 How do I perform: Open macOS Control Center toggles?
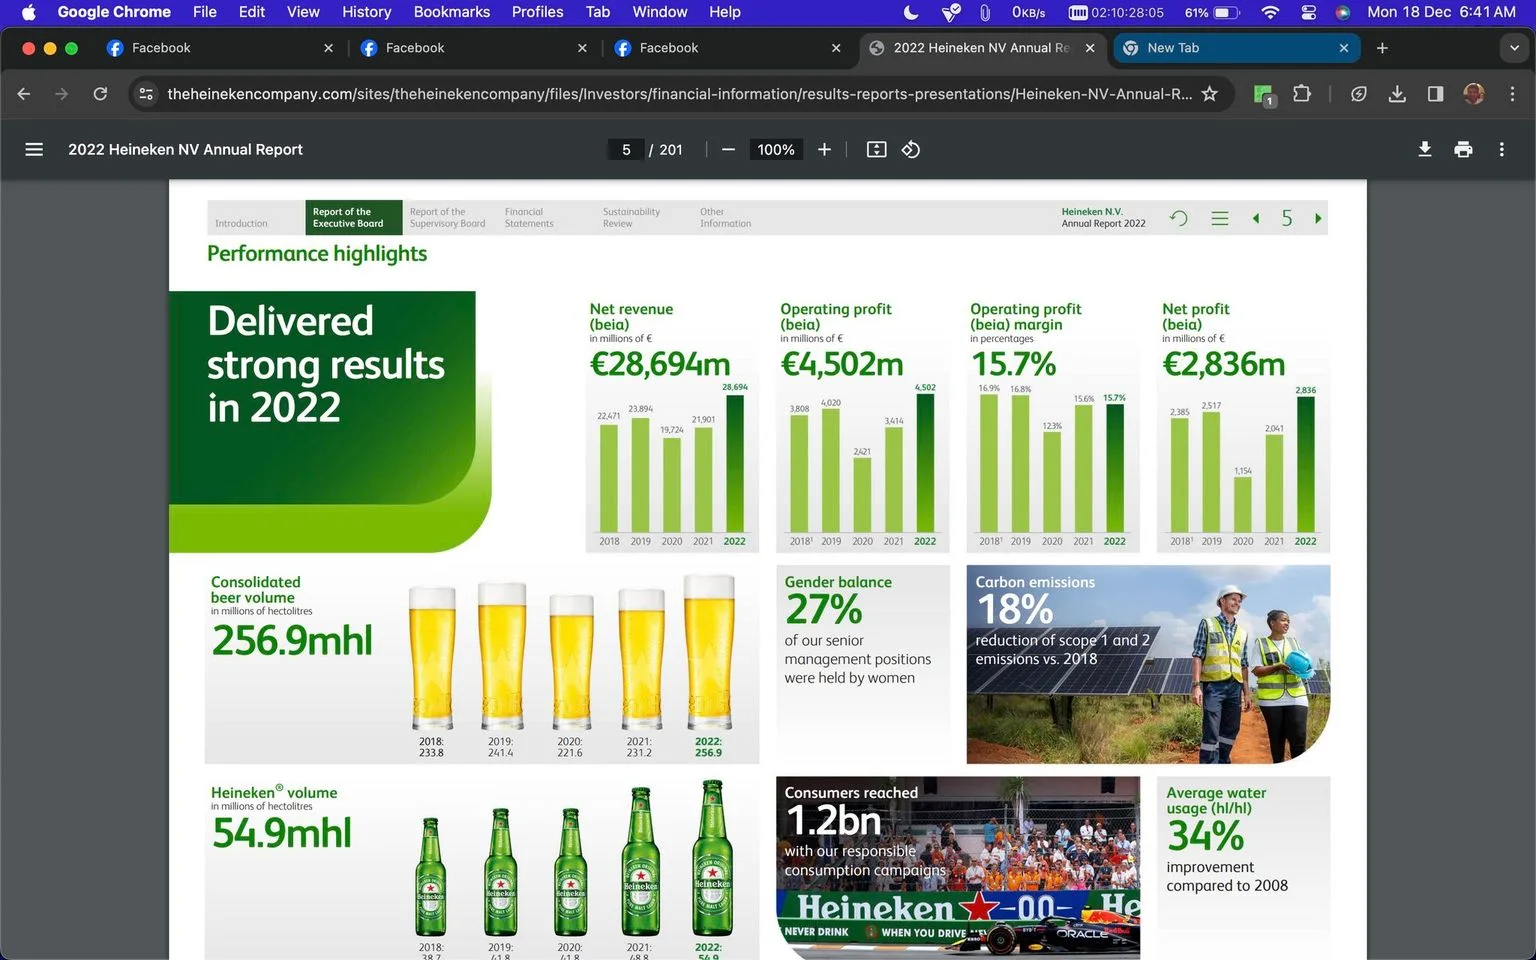pos(1308,12)
